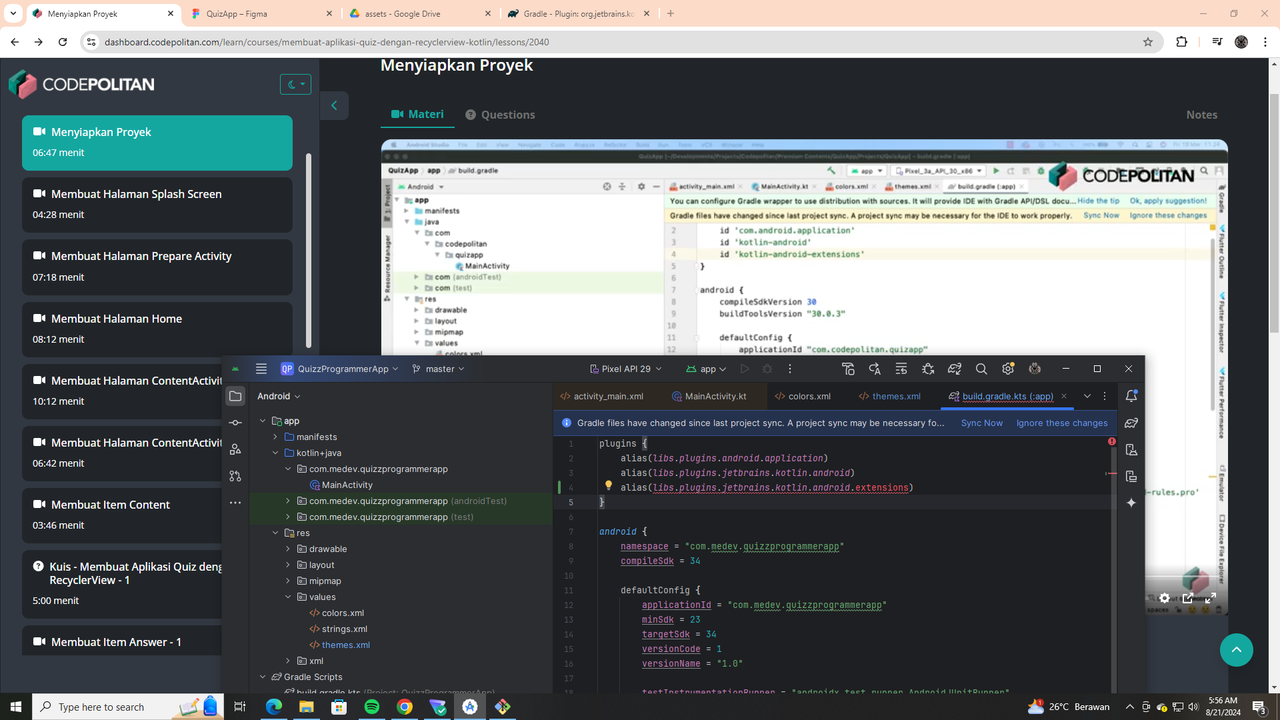Click the Windows taskbar search field

100,707
